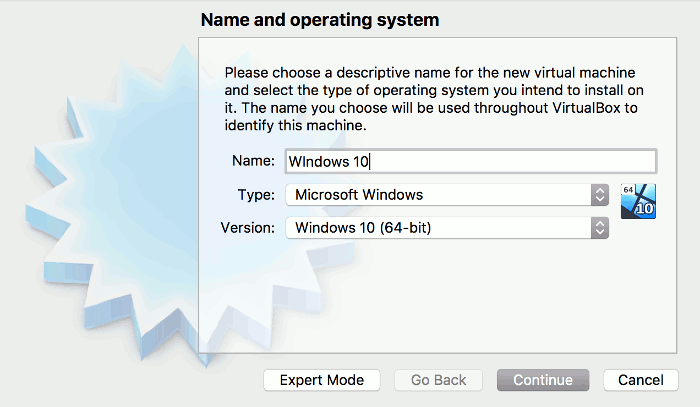Viewport: 700px width, 407px height.
Task: Open the Version dropdown showing Windows 10 (64-bit)
Action: (x=447, y=228)
